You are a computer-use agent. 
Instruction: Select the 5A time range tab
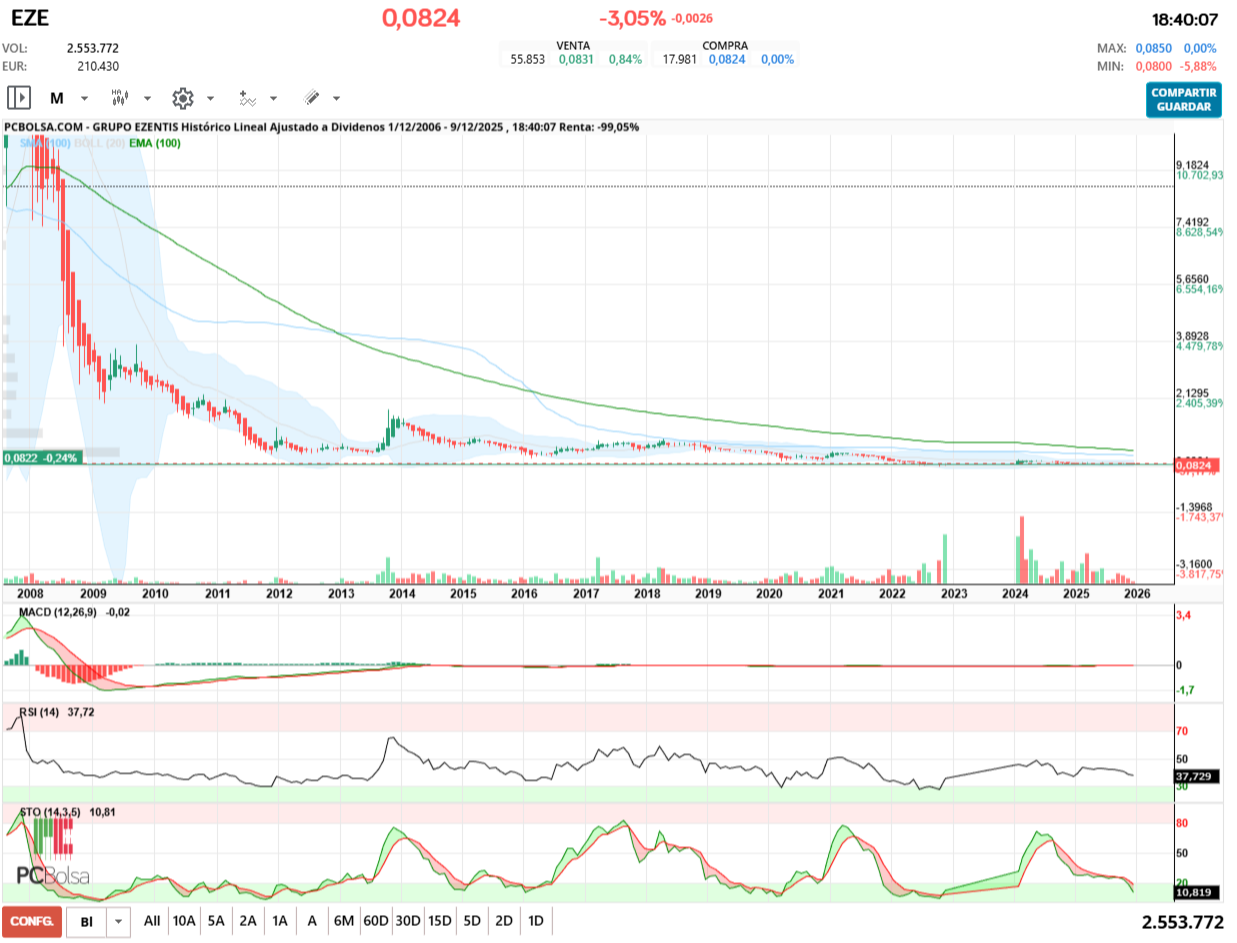(x=216, y=921)
